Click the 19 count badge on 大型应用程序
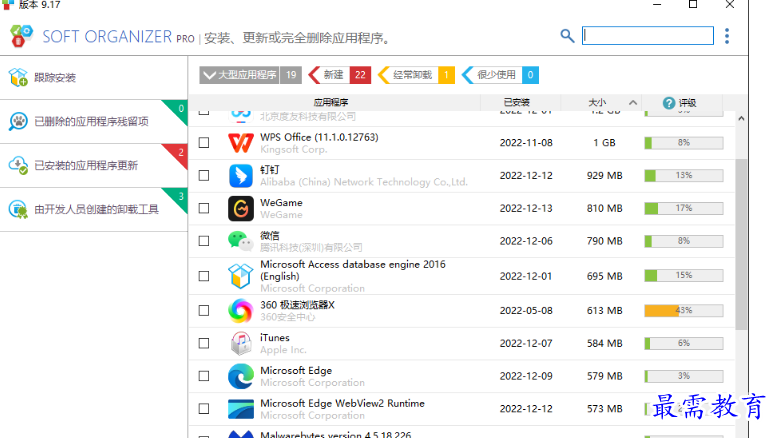This screenshot has width=774, height=438. 291,75
